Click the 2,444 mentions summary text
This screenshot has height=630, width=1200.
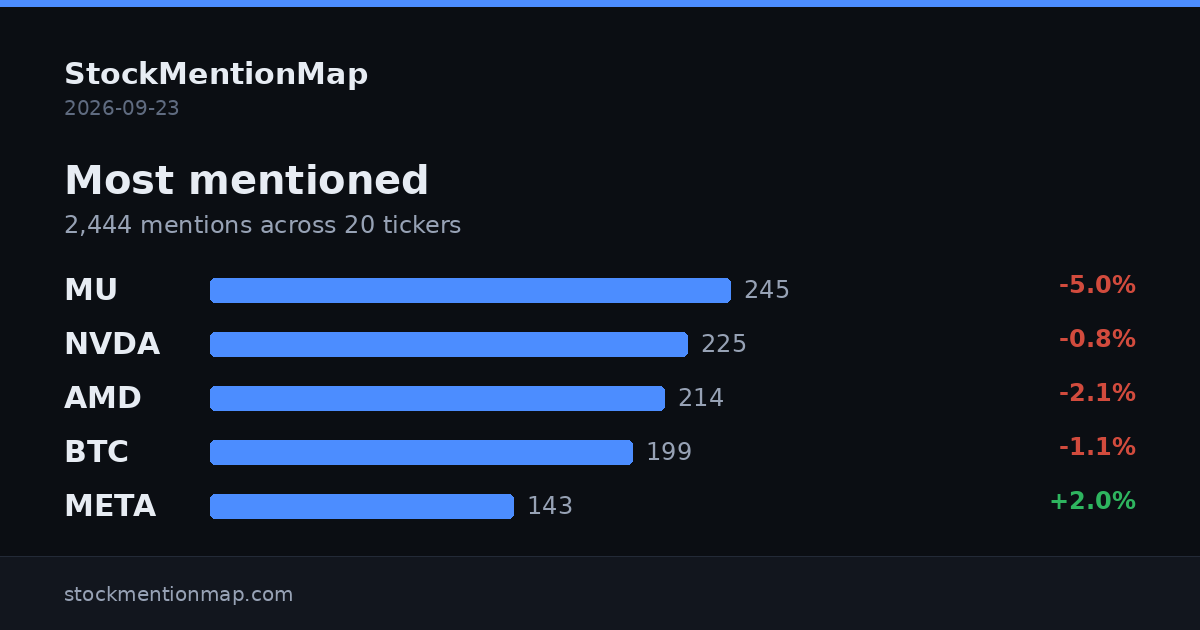[262, 226]
